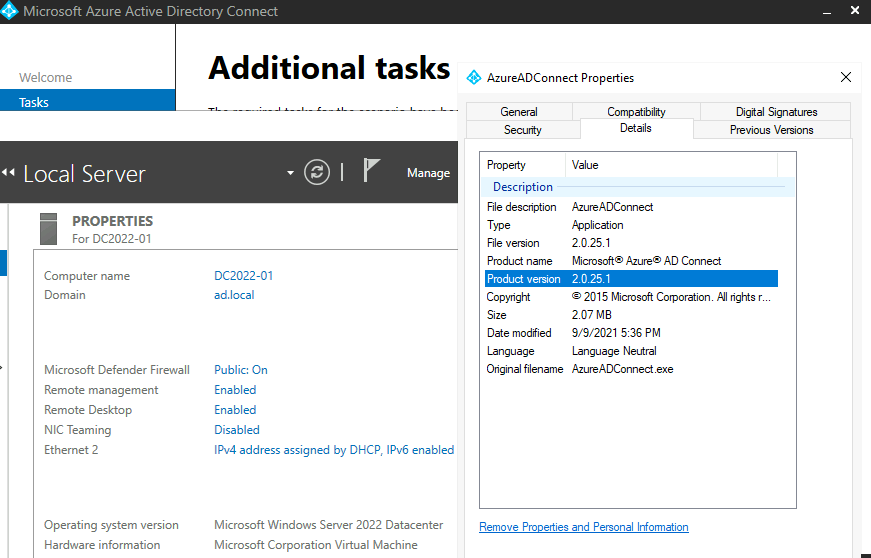The width and height of the screenshot is (871, 558).
Task: Click Remove Properties and Personal Information link
Action: [583, 527]
